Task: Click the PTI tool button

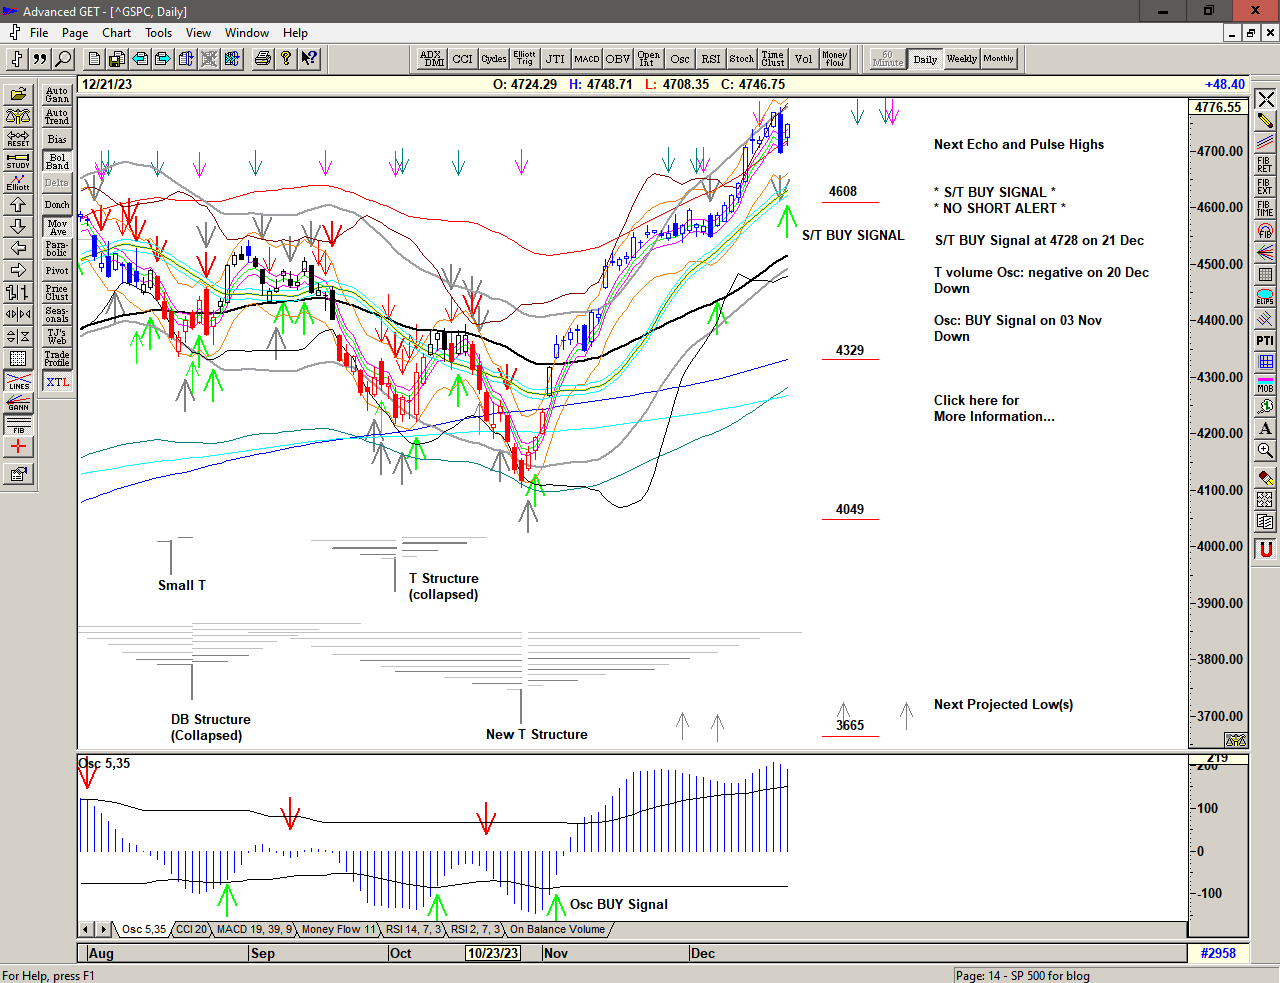Action: (1265, 341)
